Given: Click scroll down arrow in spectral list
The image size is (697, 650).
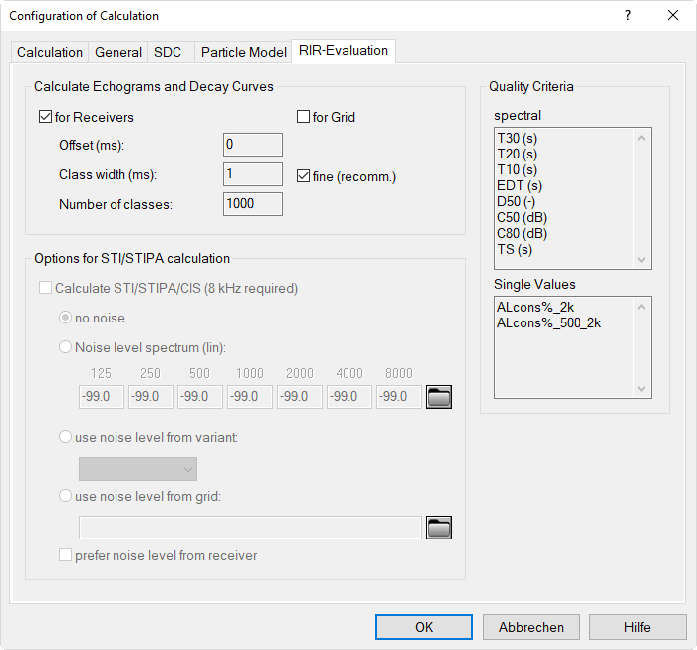Looking at the screenshot, I should (x=641, y=259).
